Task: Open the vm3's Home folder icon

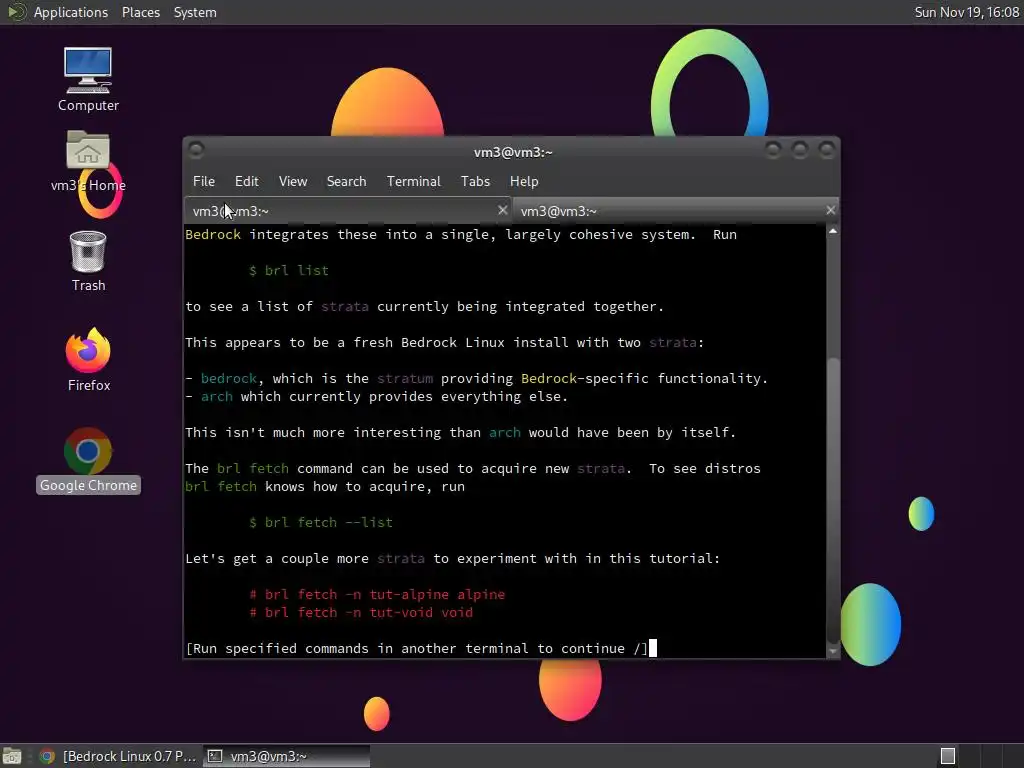Action: click(x=88, y=161)
